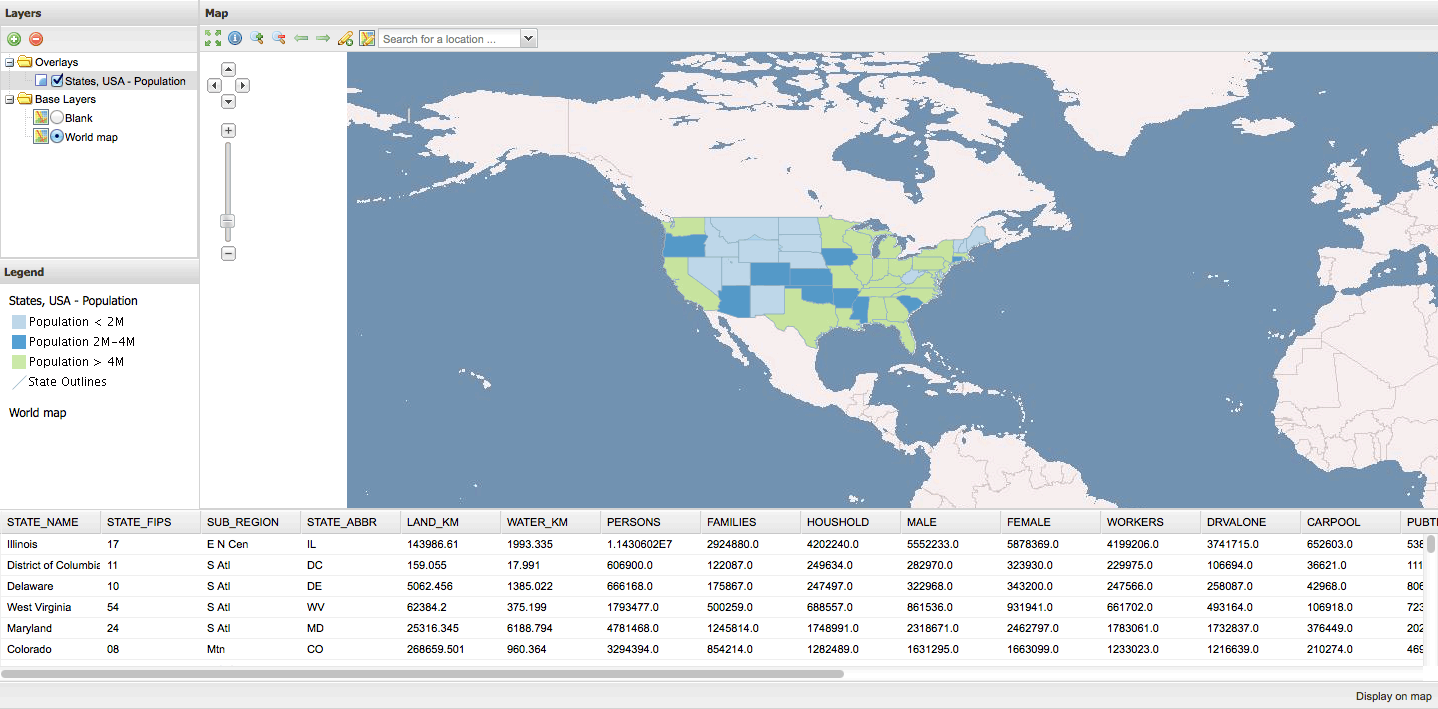Go to next map extent arrow
Image resolution: width=1438 pixels, height=709 pixels.
(323, 38)
